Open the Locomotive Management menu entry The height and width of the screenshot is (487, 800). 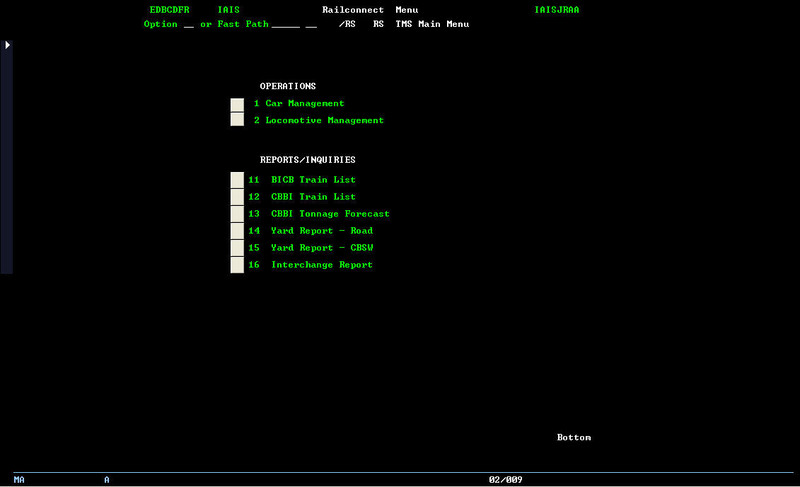(324, 120)
